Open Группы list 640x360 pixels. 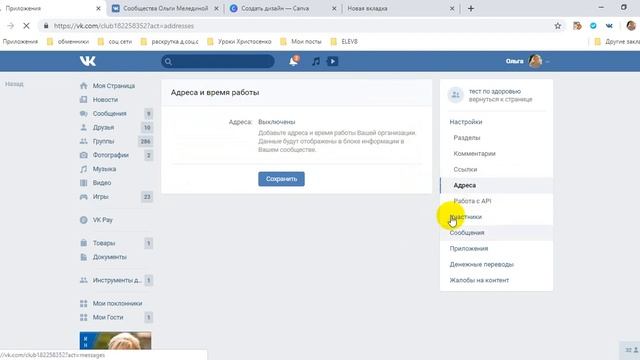[103, 141]
